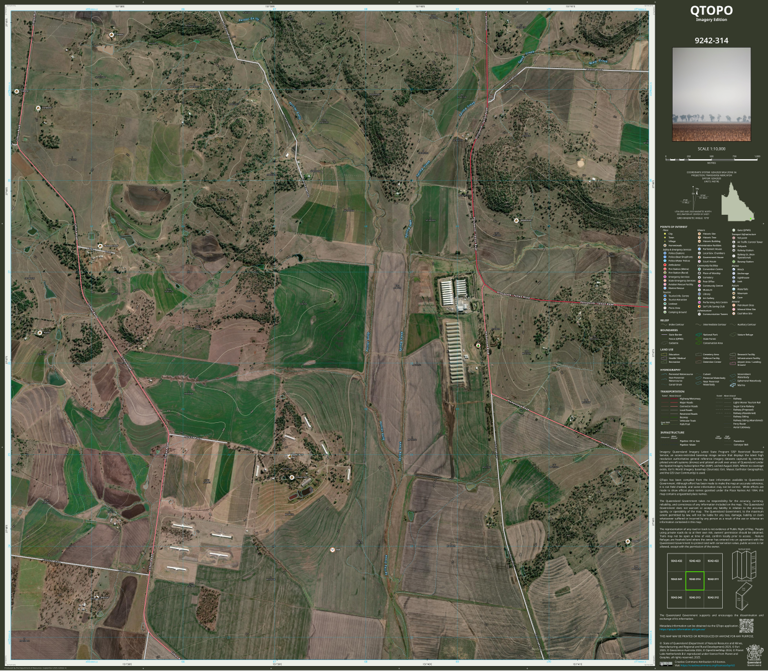Click the Queensland state locator map

tap(738, 202)
